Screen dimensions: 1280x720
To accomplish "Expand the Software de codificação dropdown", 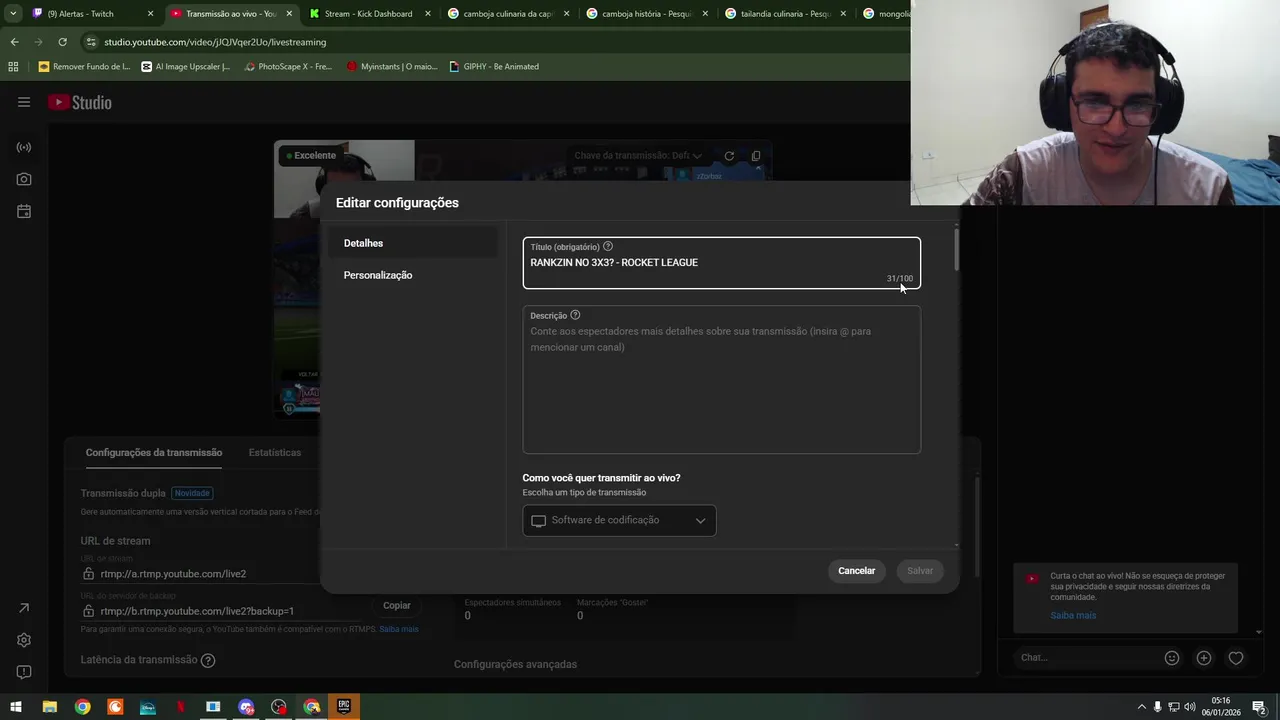I will coord(619,520).
